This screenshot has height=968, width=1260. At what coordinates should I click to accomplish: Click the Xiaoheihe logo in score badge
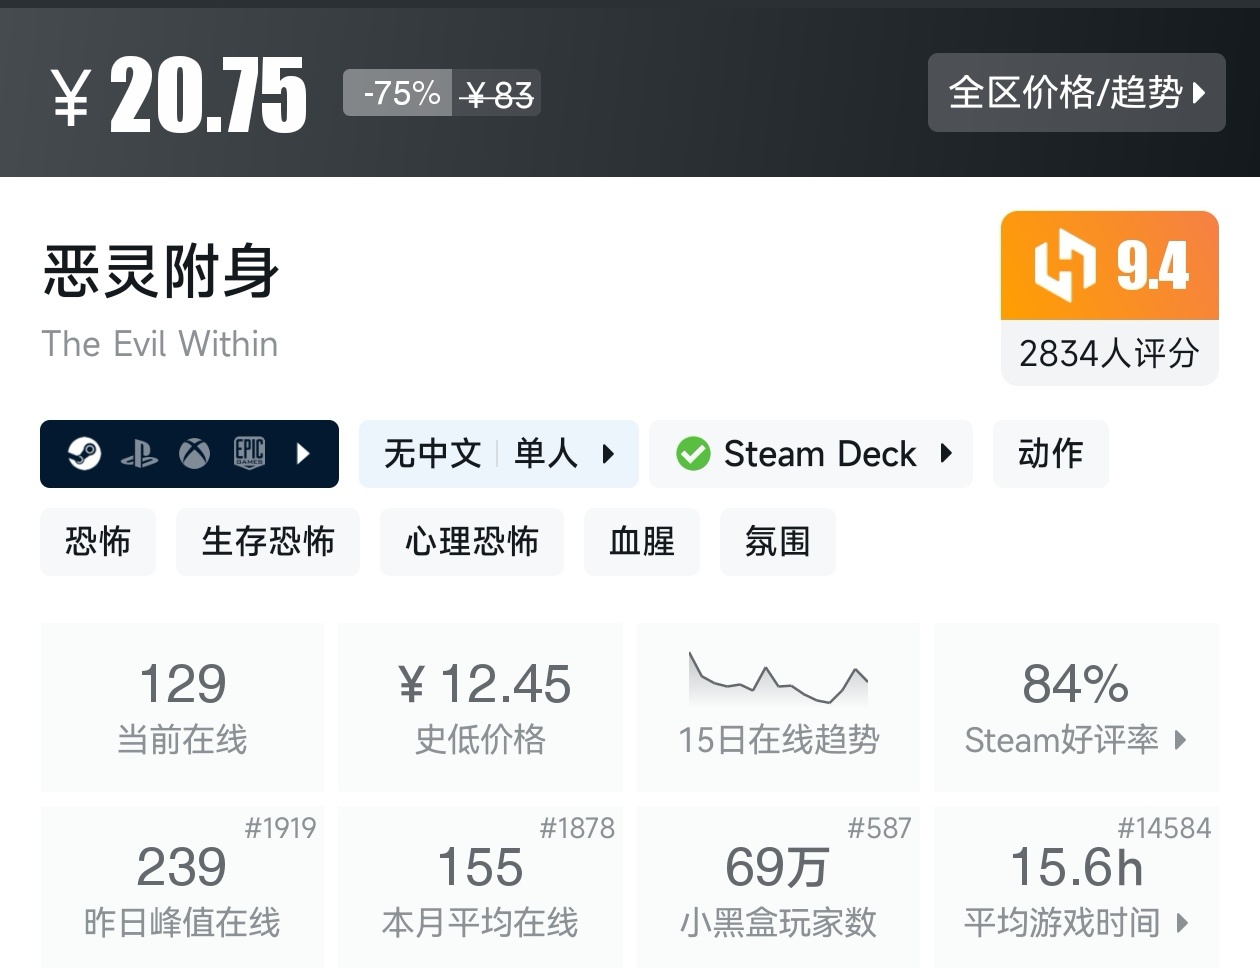coord(1064,266)
